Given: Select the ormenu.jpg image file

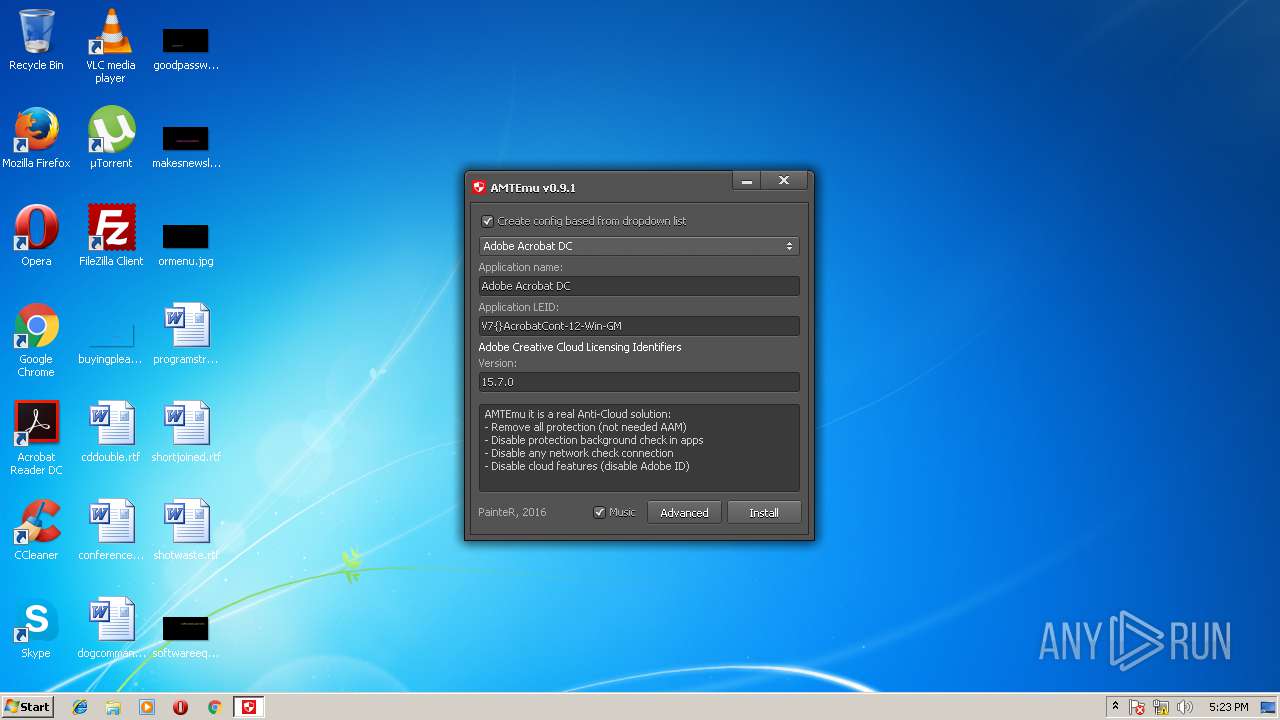Looking at the screenshot, I should click(x=186, y=243).
